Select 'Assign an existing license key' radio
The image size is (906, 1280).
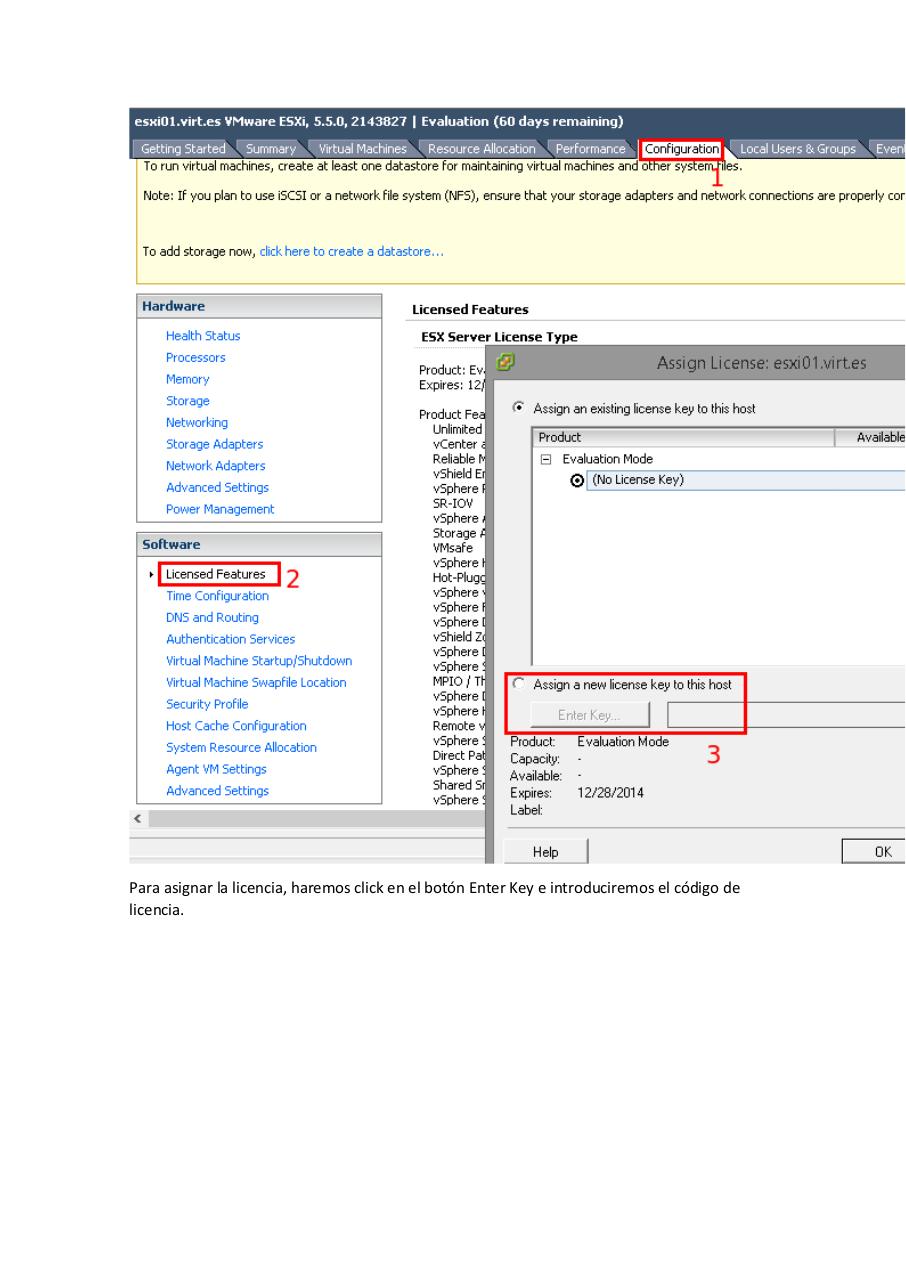(518, 408)
